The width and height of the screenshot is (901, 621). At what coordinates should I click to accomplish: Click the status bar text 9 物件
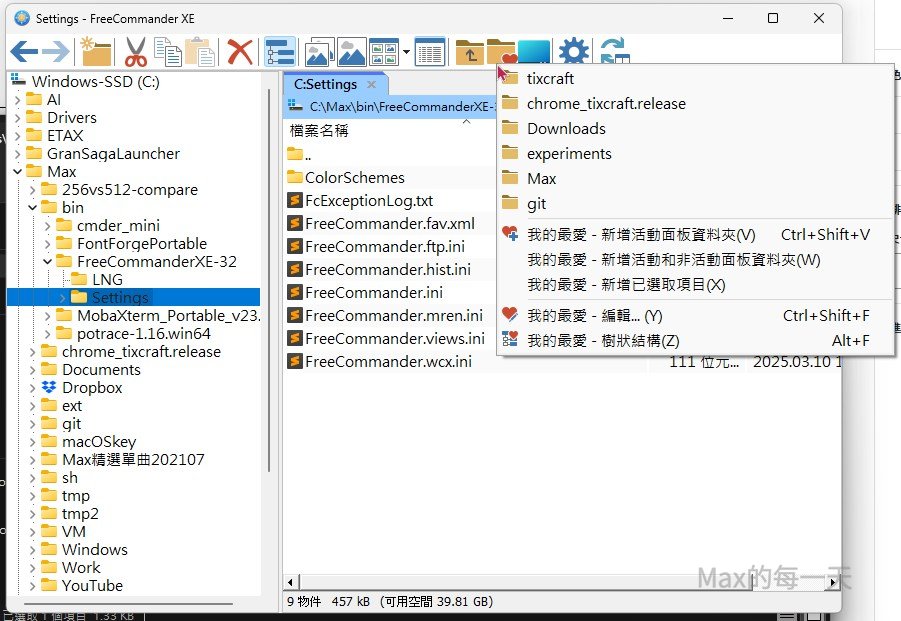coord(303,602)
